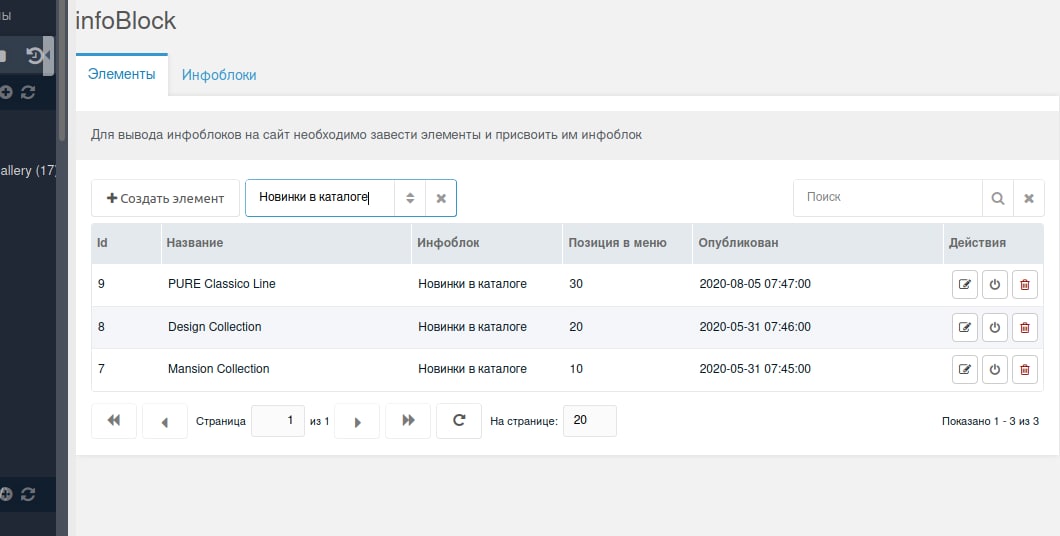Switch to the Инфоблоки tab

(x=219, y=75)
